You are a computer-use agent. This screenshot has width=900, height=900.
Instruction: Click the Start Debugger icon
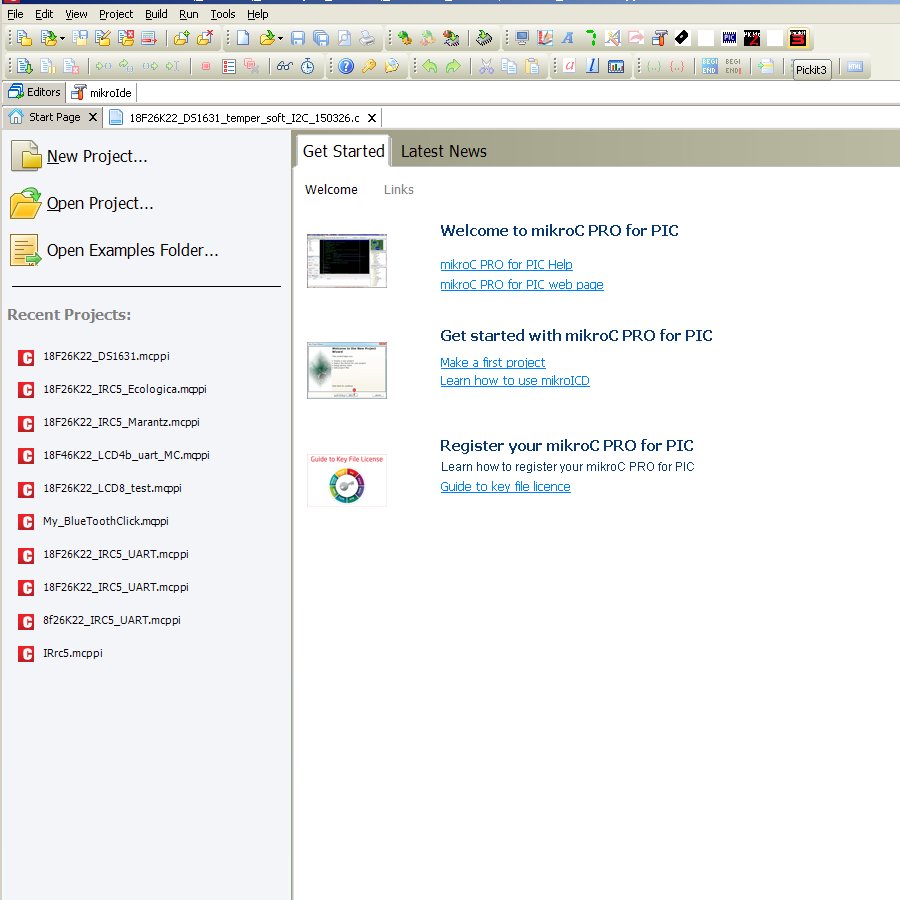(24, 67)
